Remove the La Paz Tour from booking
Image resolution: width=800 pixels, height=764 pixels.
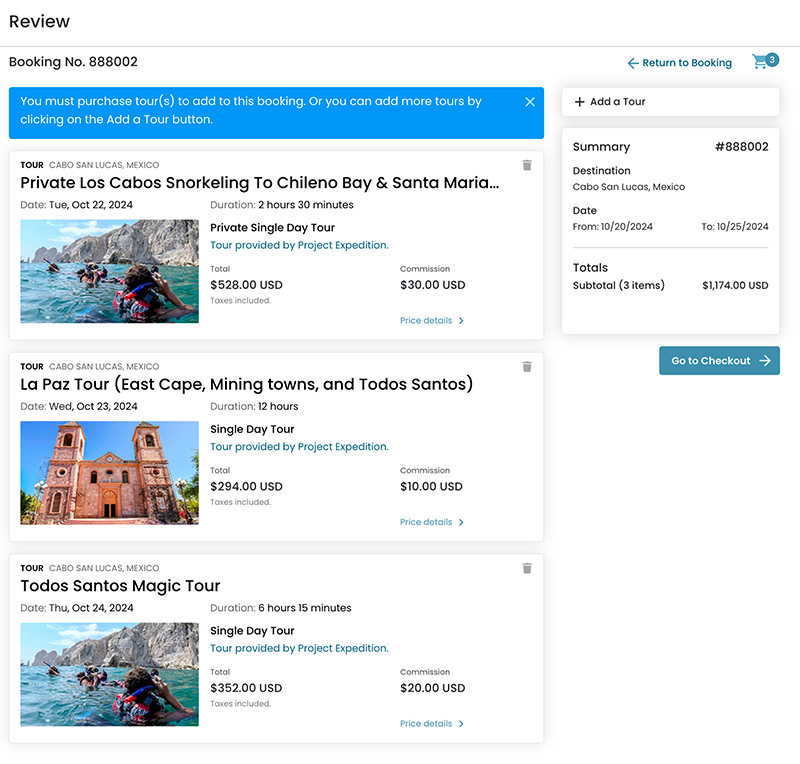coord(527,367)
